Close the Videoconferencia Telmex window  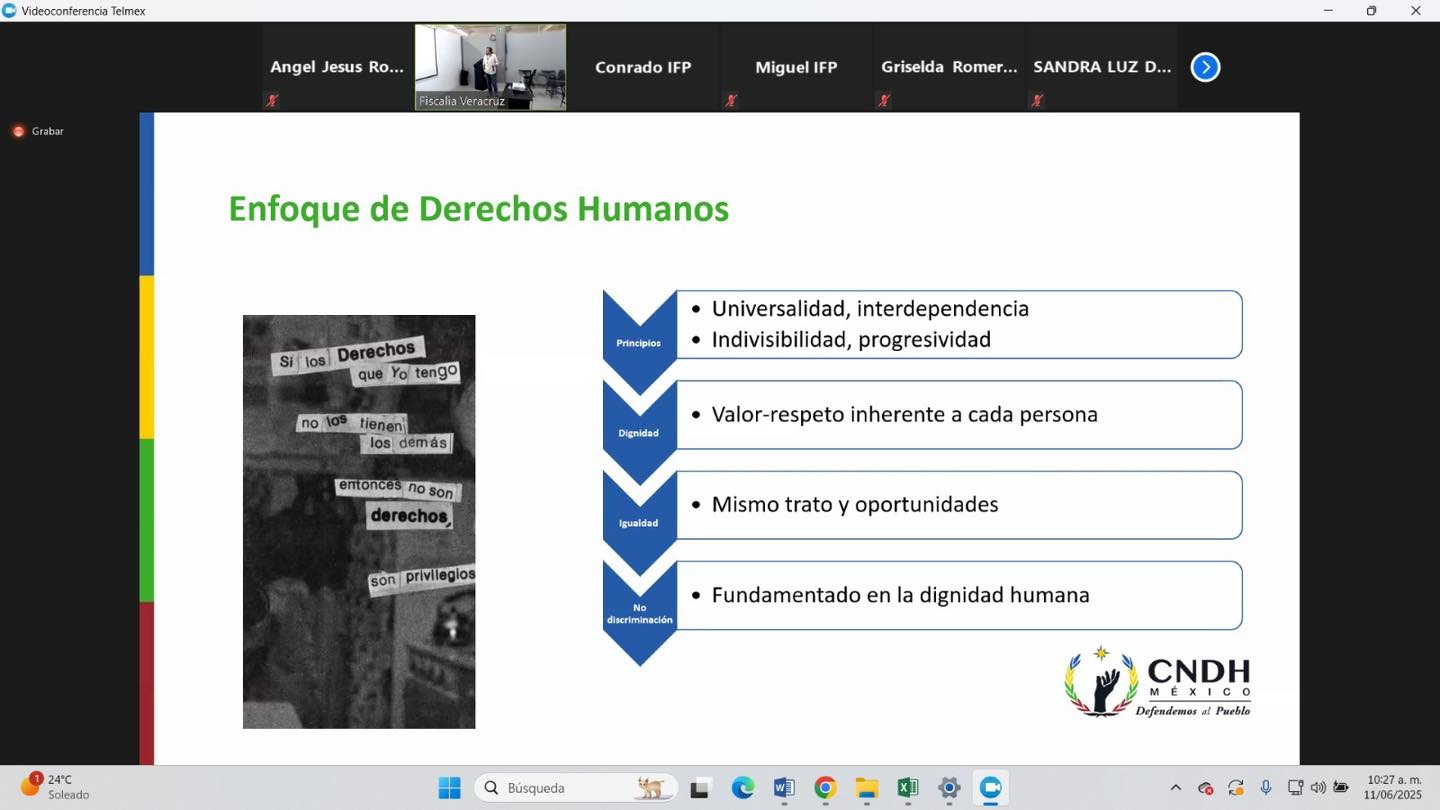pyautogui.click(x=1416, y=10)
